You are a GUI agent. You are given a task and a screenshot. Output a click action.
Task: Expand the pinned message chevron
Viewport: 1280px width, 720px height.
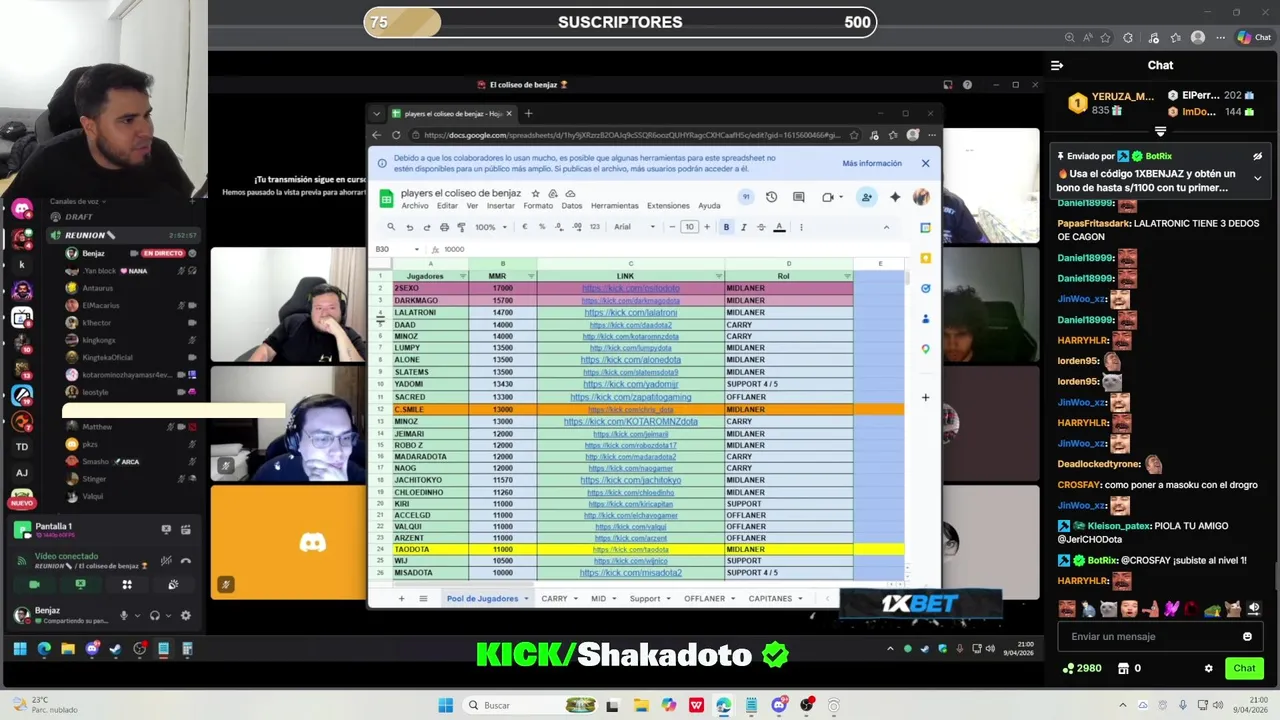(x=1258, y=179)
